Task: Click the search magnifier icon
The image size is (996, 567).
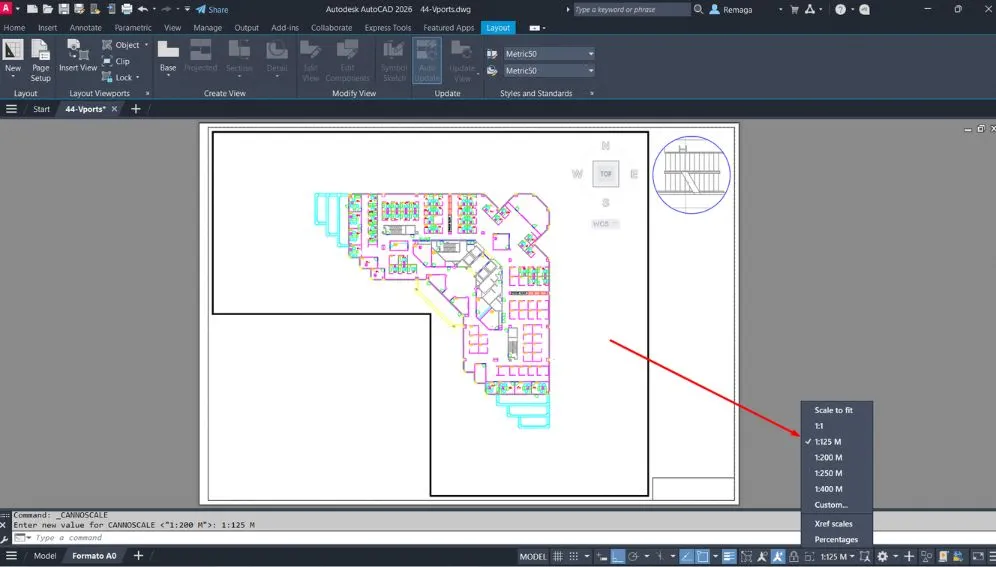Action: [x=698, y=9]
